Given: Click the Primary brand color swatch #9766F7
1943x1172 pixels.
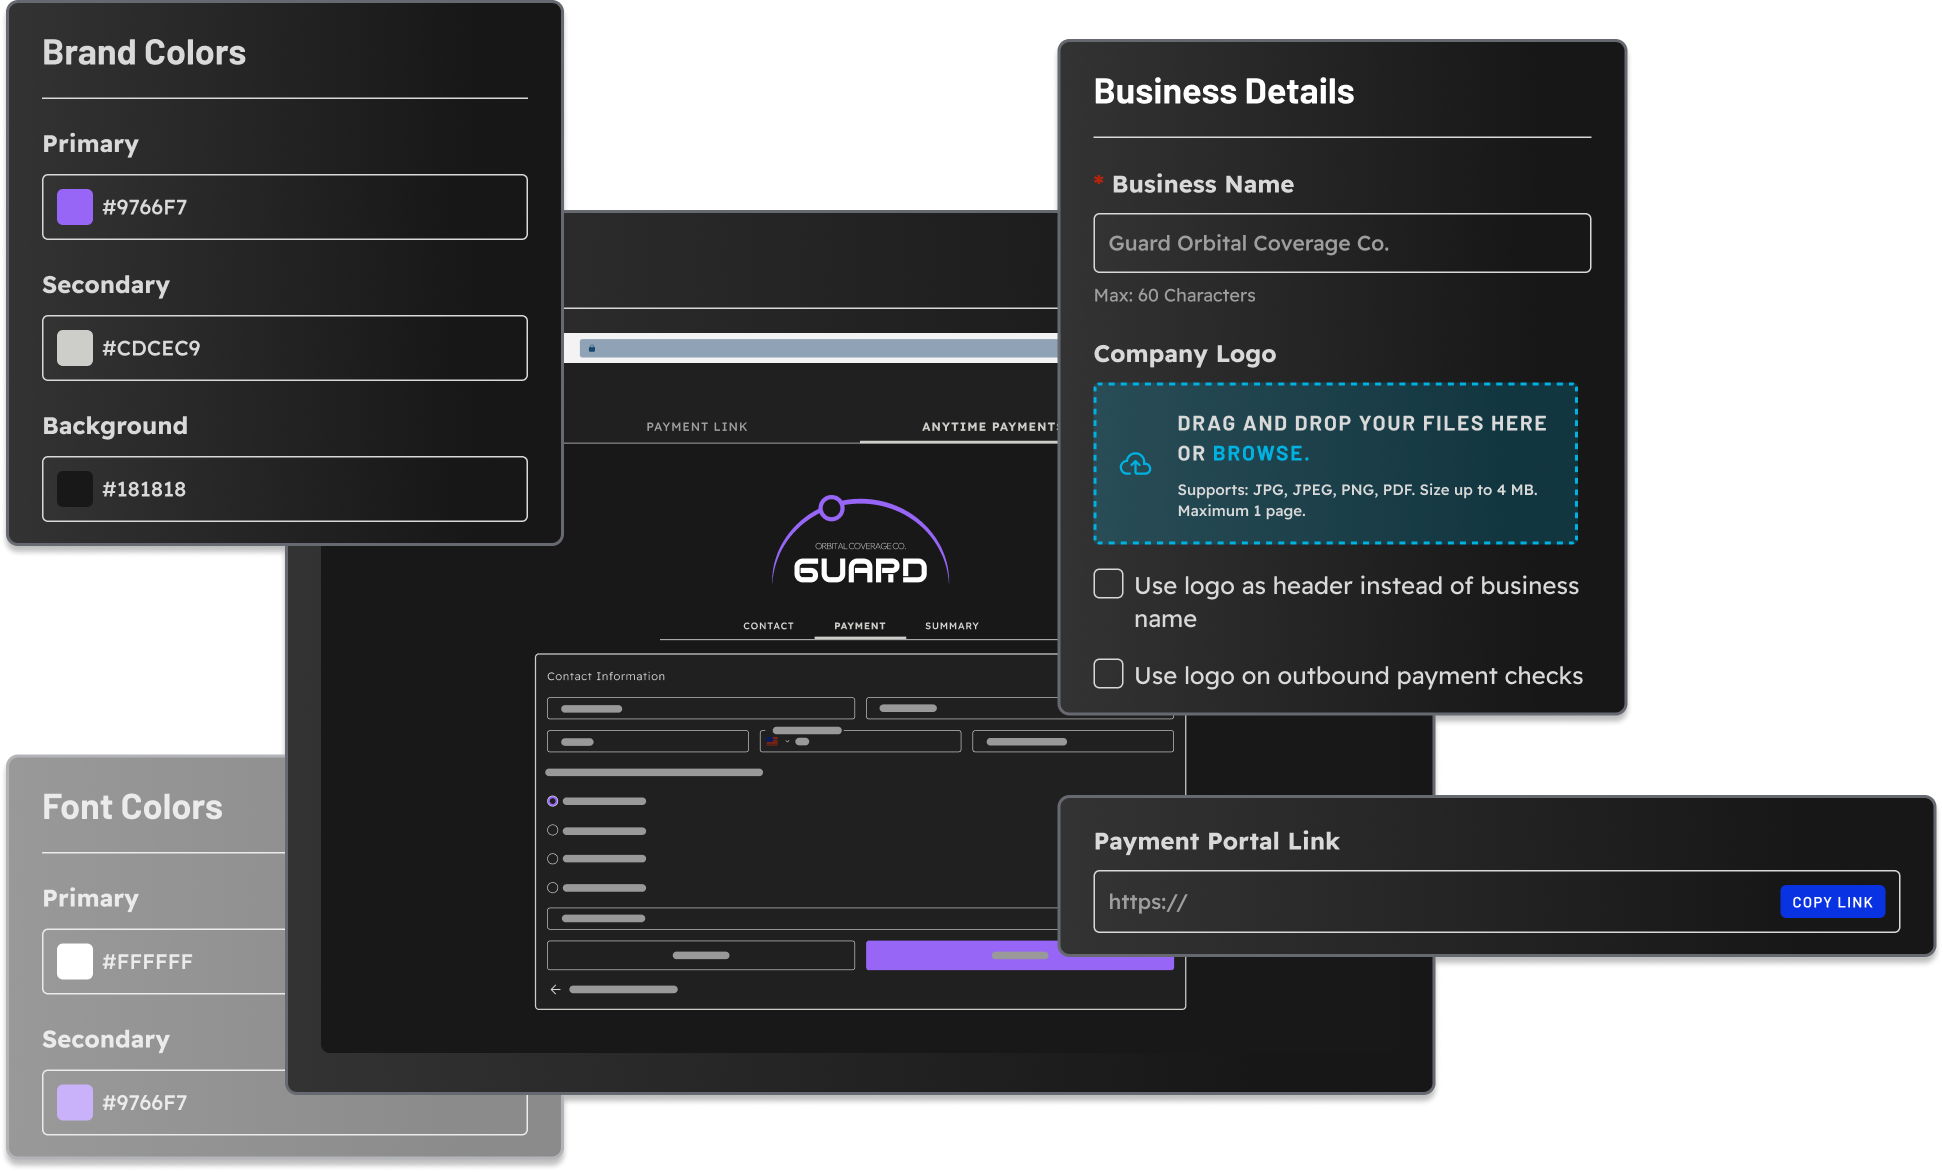Looking at the screenshot, I should pos(73,207).
